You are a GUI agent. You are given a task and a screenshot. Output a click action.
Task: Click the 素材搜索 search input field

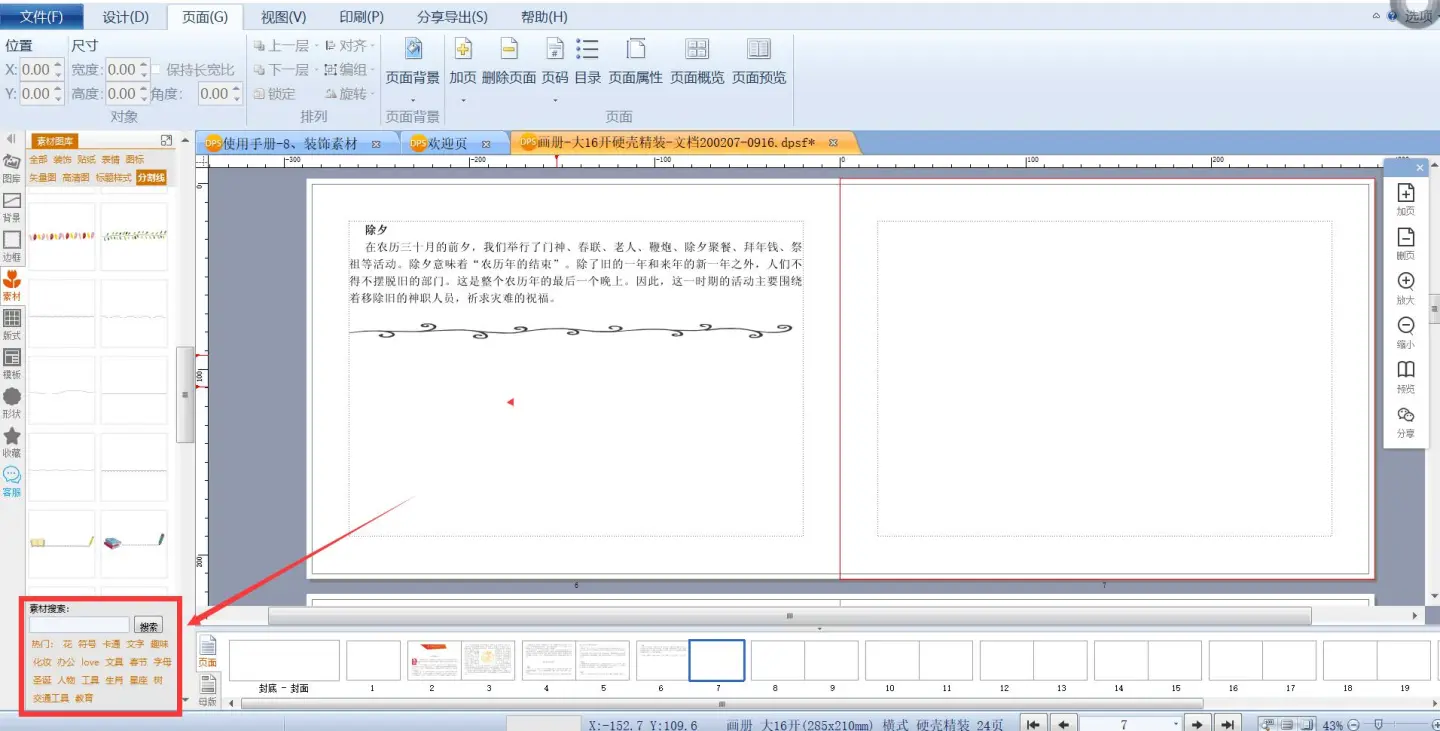click(79, 626)
